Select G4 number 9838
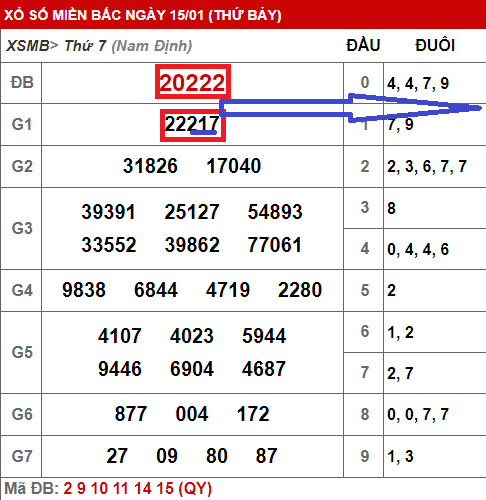Screen dimensions: 486x500 tap(84, 290)
